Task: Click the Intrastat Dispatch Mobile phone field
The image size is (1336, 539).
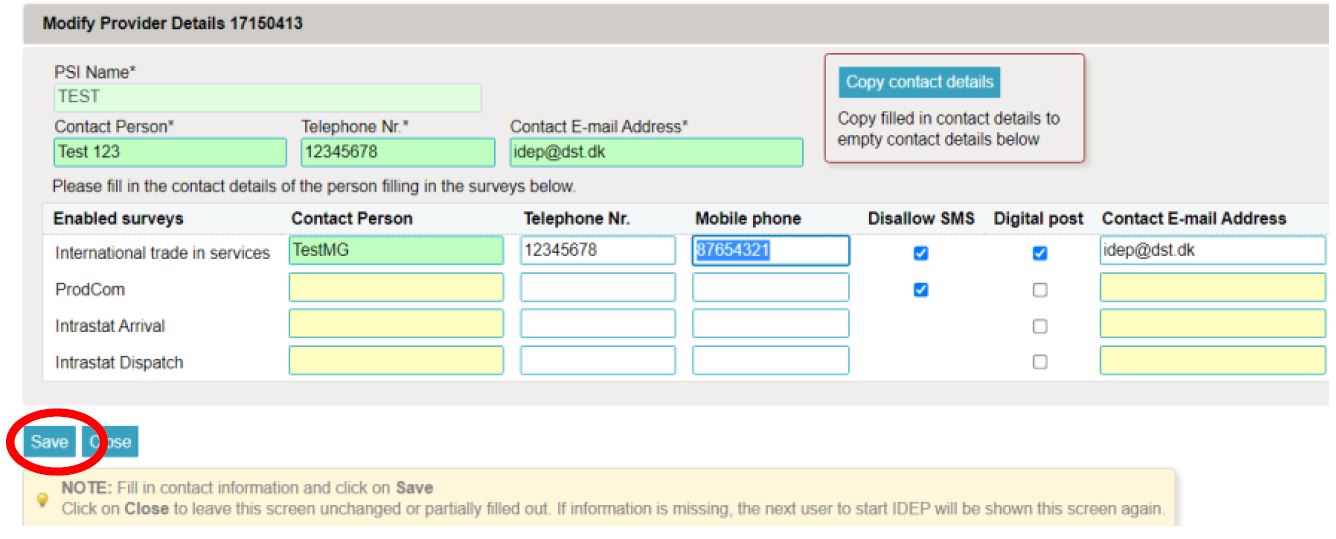Action: pos(770,360)
